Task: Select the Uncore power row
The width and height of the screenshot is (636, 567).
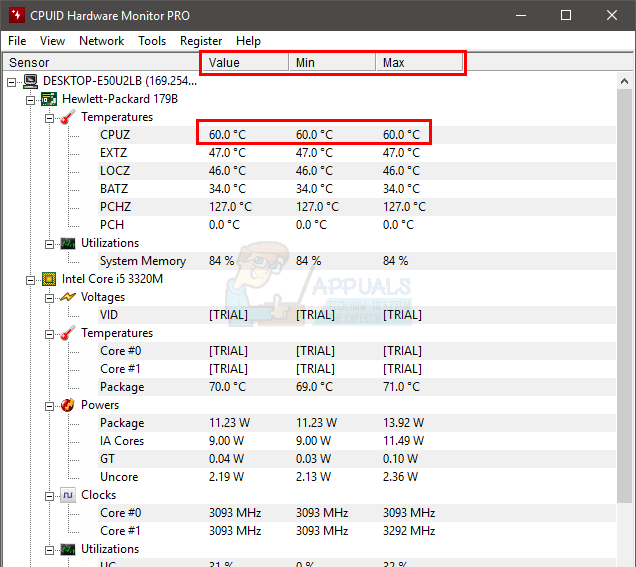Action: pos(357,477)
